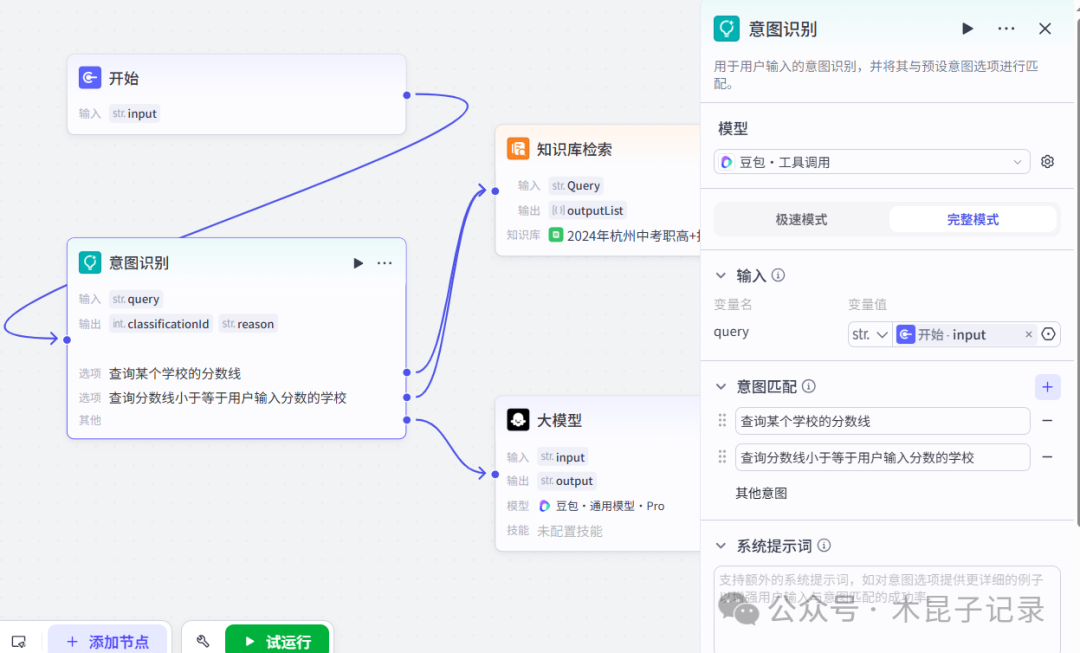This screenshot has width=1080, height=653.
Task: Click the 意图识别 icon in the panel header
Action: point(726,28)
